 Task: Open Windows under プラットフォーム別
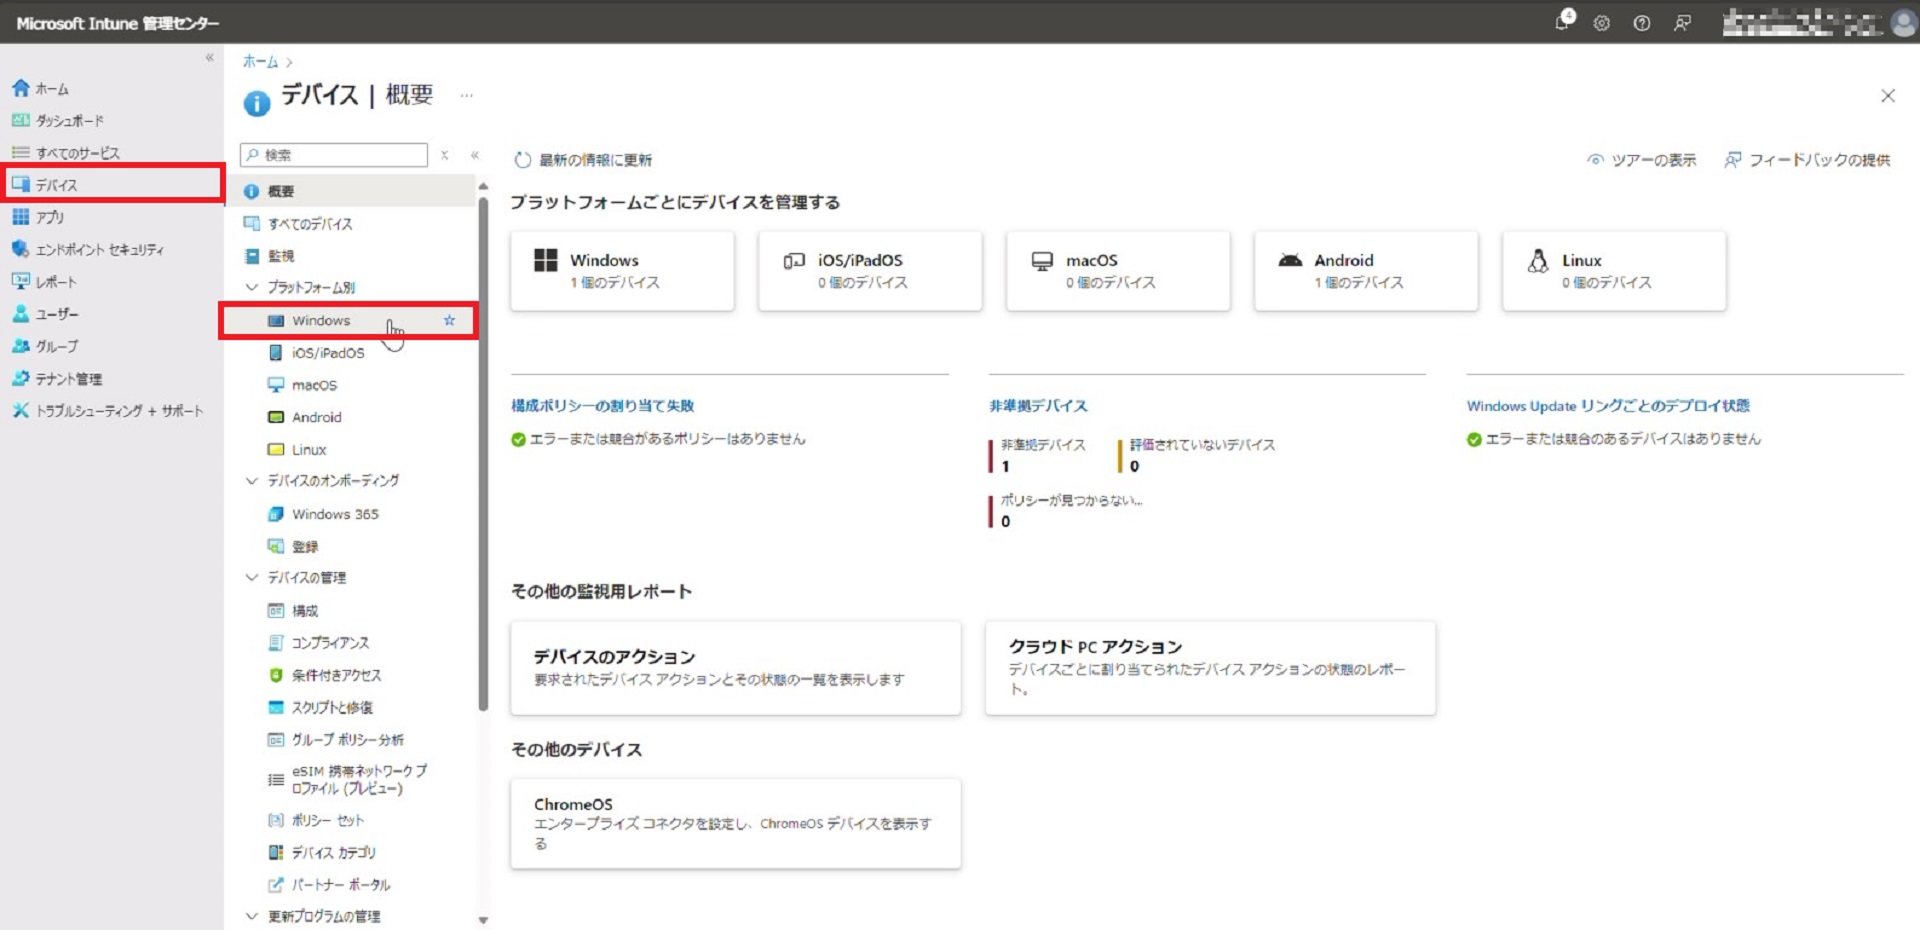[348, 321]
